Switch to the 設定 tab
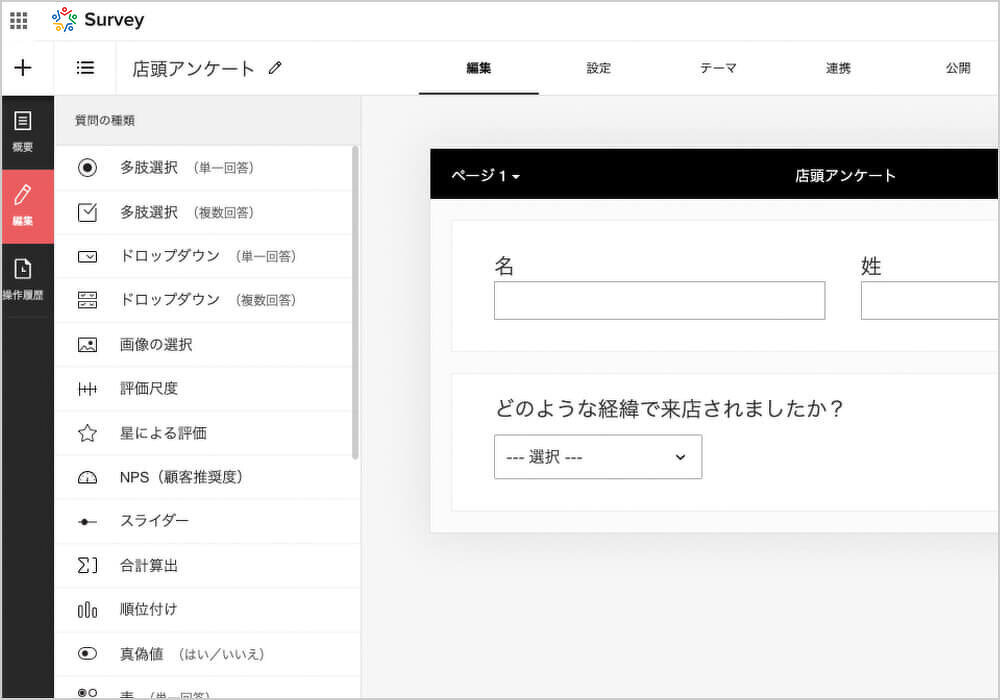The height and width of the screenshot is (700, 1000). point(598,69)
